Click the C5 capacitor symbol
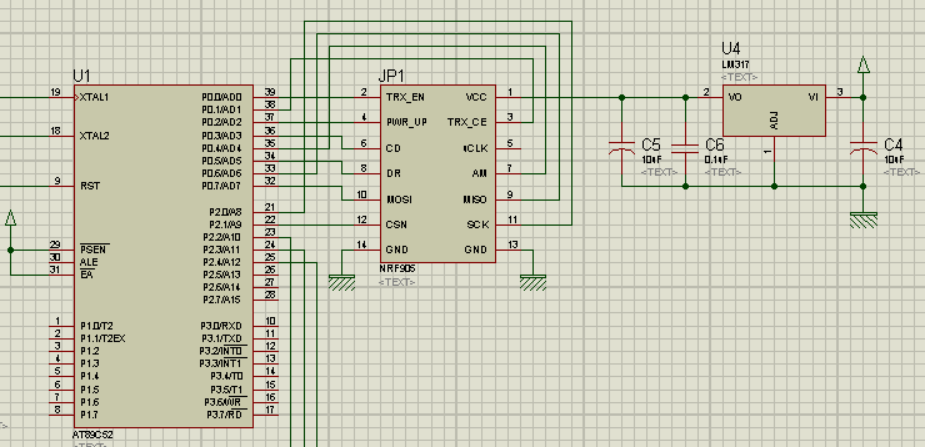Screen dimensions: 925x447 622,148
